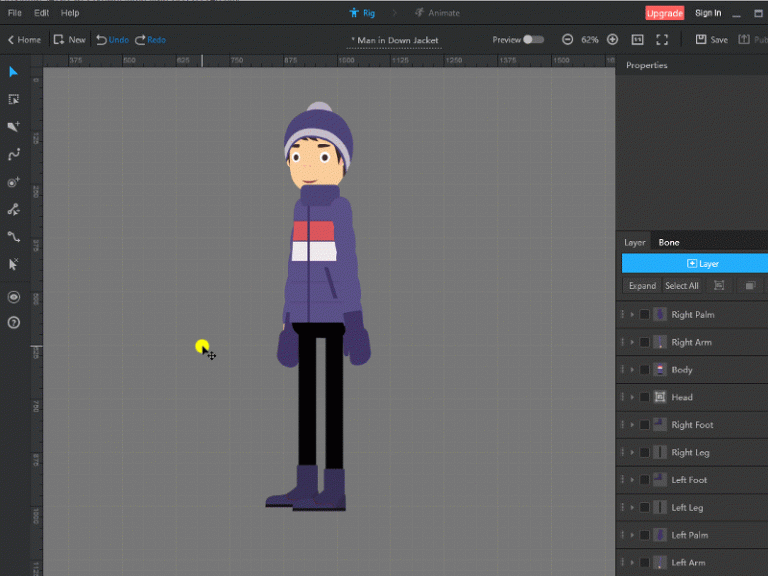This screenshot has width=768, height=576.
Task: Select the arrow selection tool
Action: (x=14, y=72)
